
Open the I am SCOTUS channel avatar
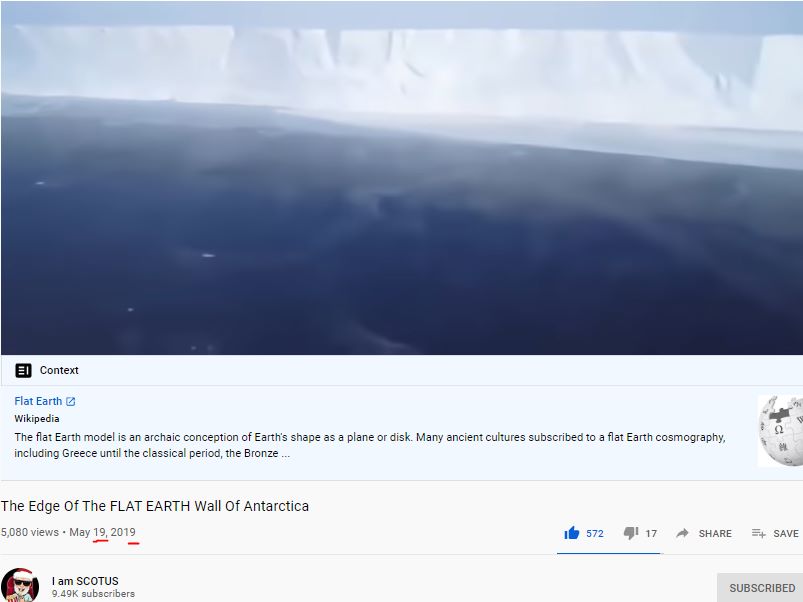pyautogui.click(x=19, y=585)
